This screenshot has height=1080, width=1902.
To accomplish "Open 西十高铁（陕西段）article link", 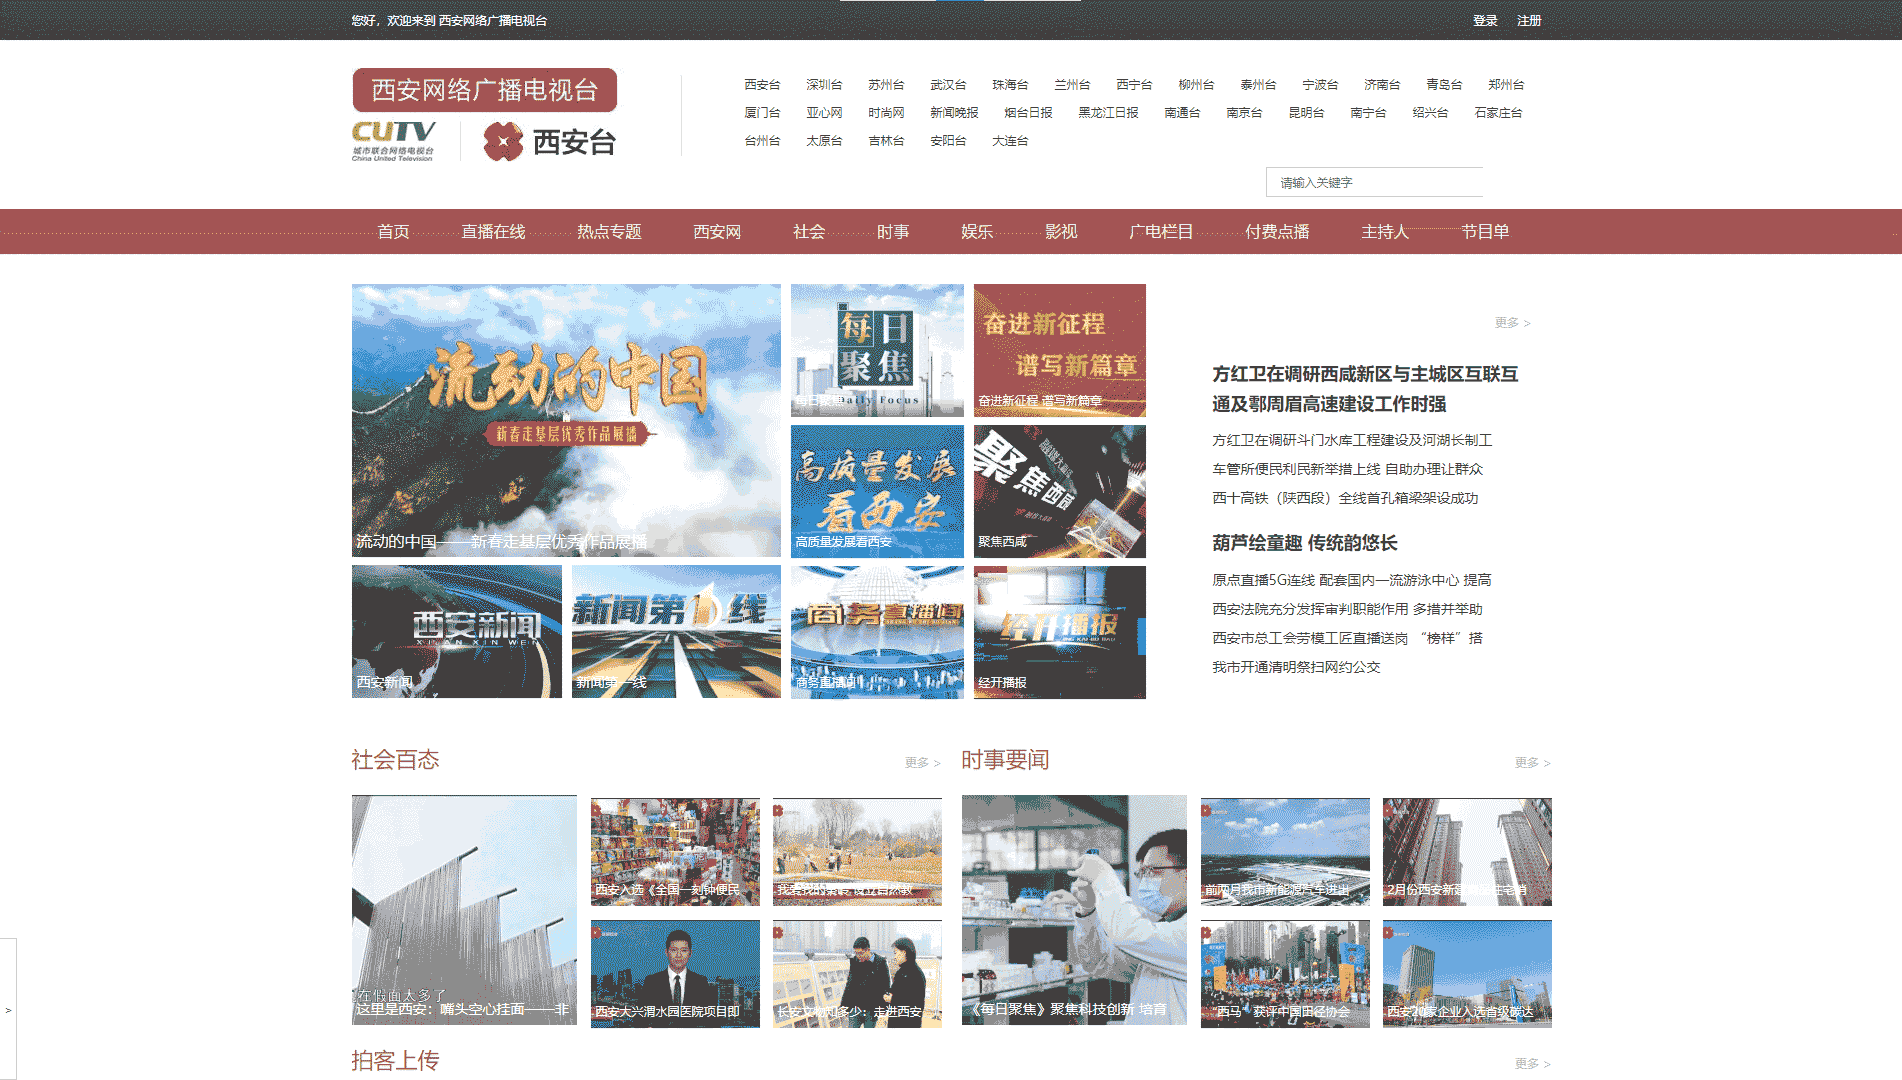I will 1345,498.
